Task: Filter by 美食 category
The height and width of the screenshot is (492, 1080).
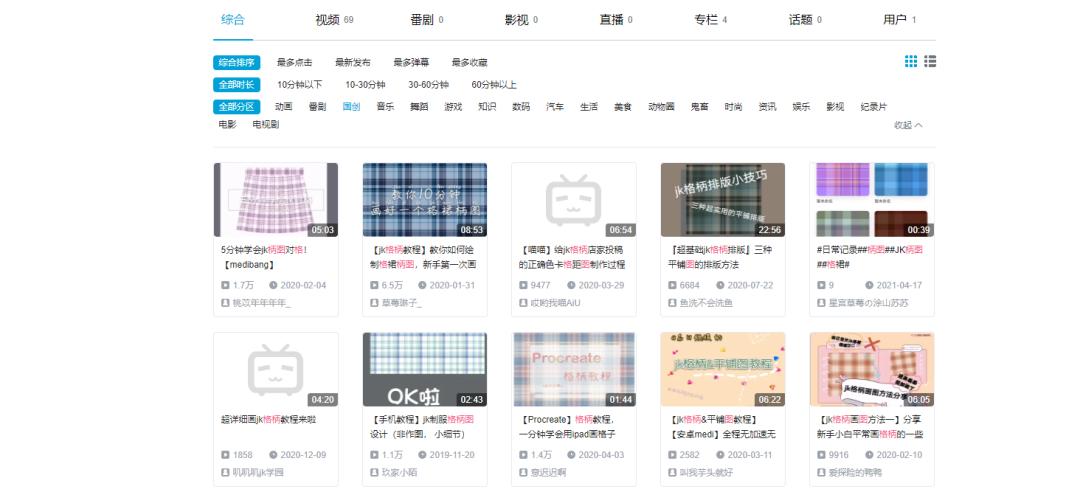Action: coord(623,107)
